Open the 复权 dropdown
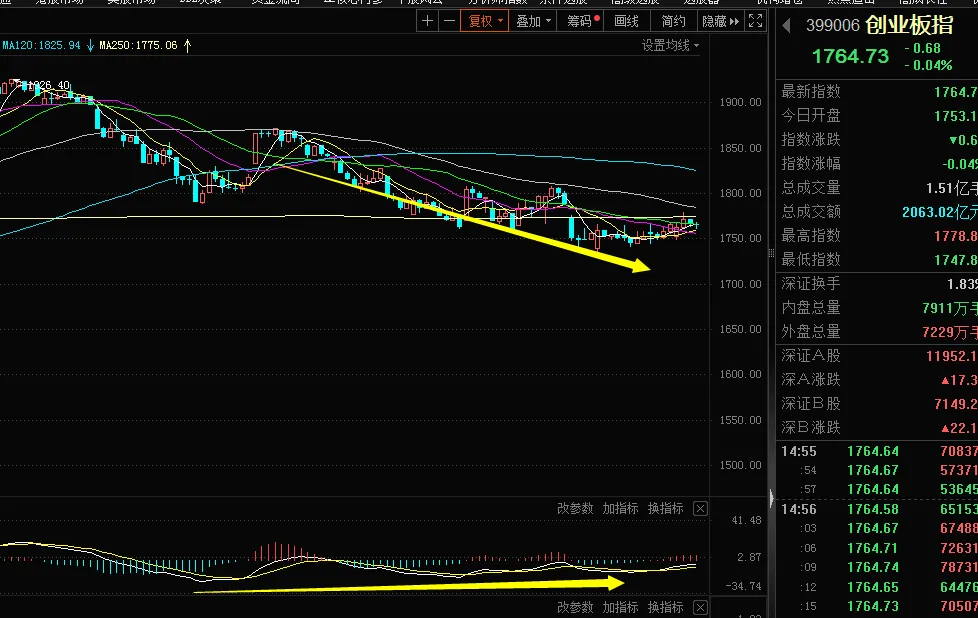This screenshot has height=618, width=978. [x=485, y=21]
